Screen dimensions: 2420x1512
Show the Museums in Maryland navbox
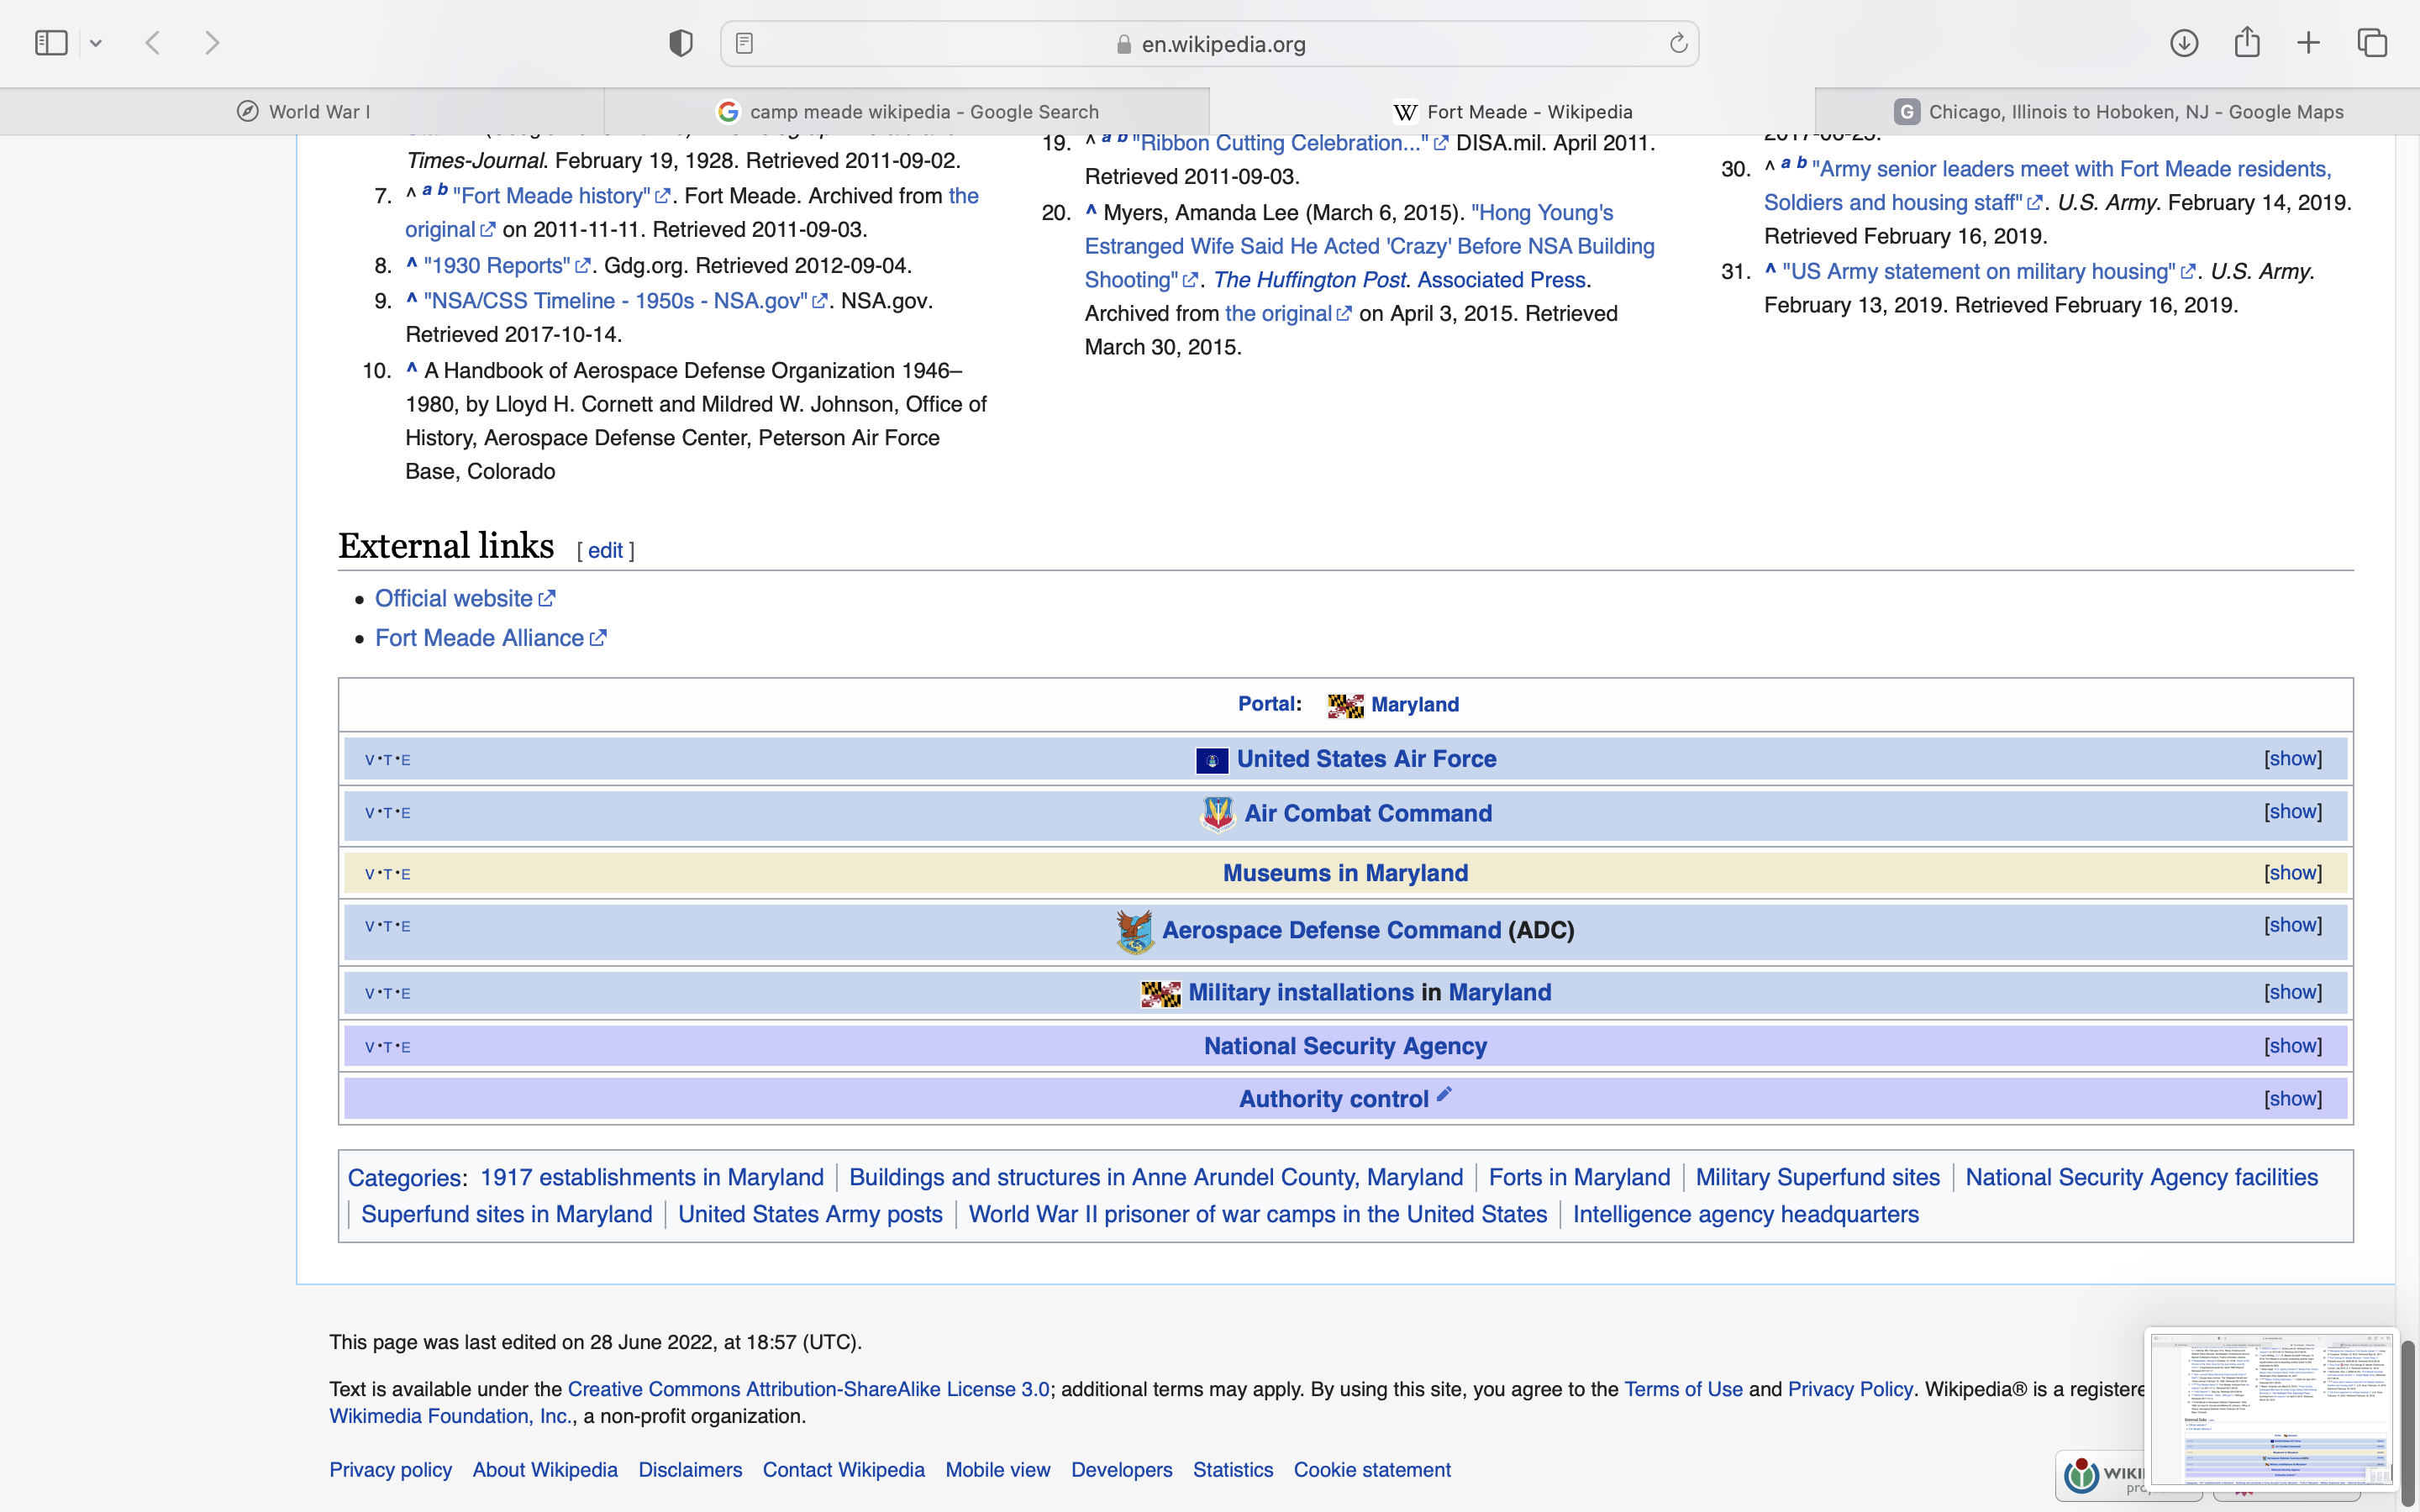point(2292,873)
